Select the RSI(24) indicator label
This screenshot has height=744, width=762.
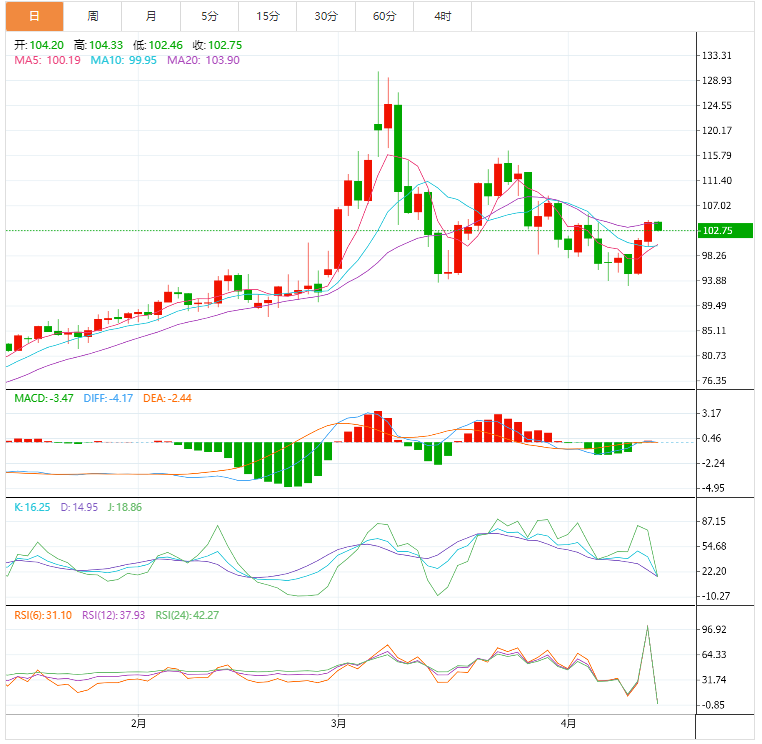(x=187, y=615)
